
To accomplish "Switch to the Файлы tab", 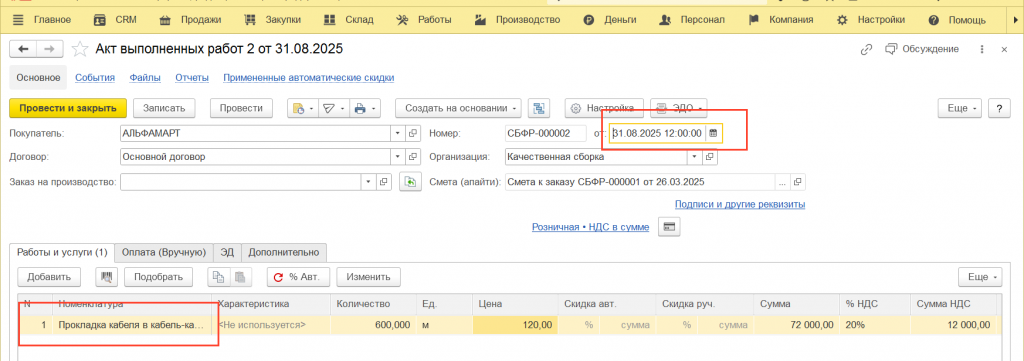I will [145, 78].
